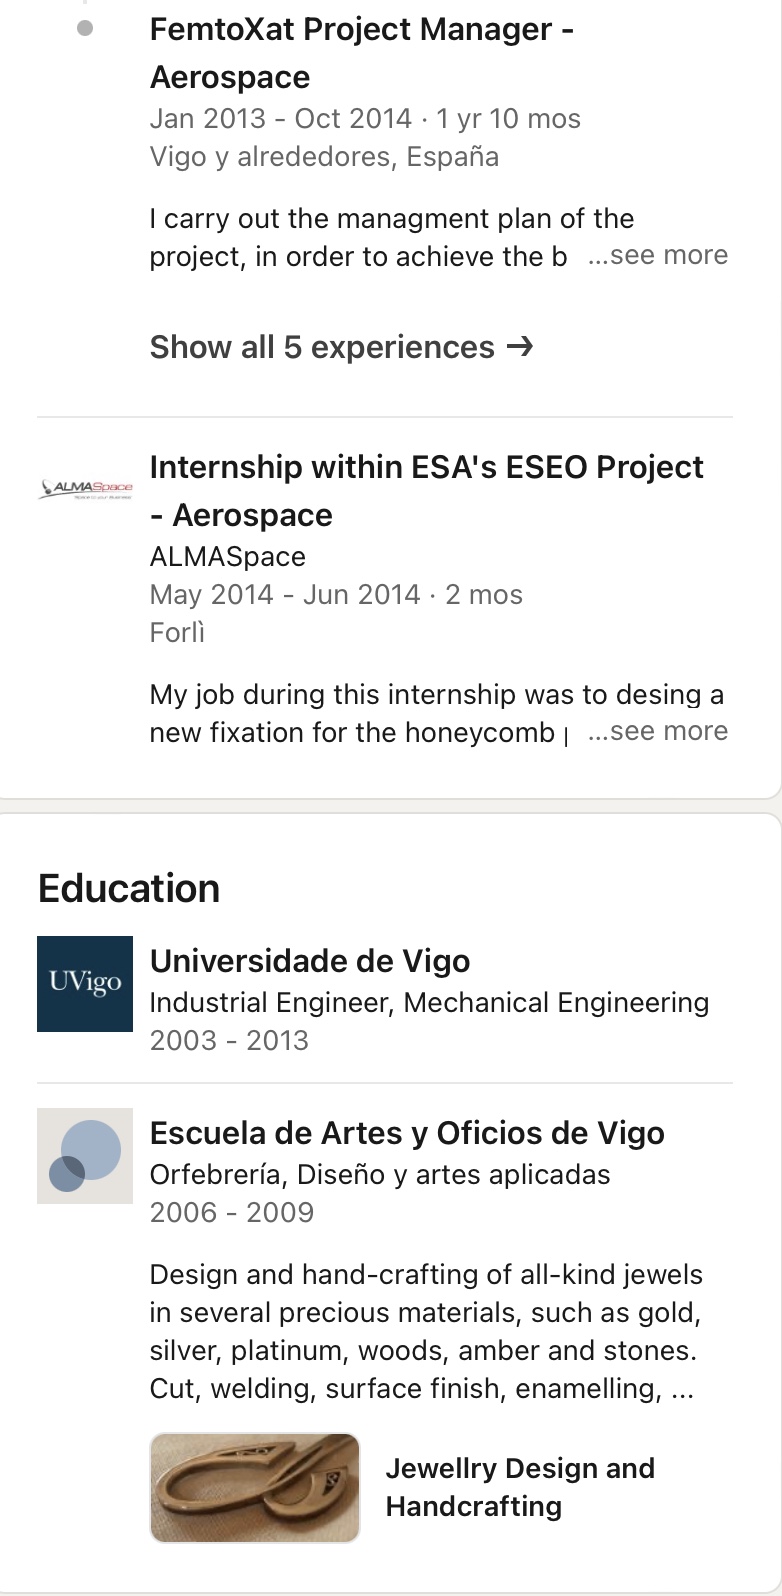782x1596 pixels.
Task: Click Industrial Engineer, Mechanical Engineering degree text
Action: [429, 1003]
